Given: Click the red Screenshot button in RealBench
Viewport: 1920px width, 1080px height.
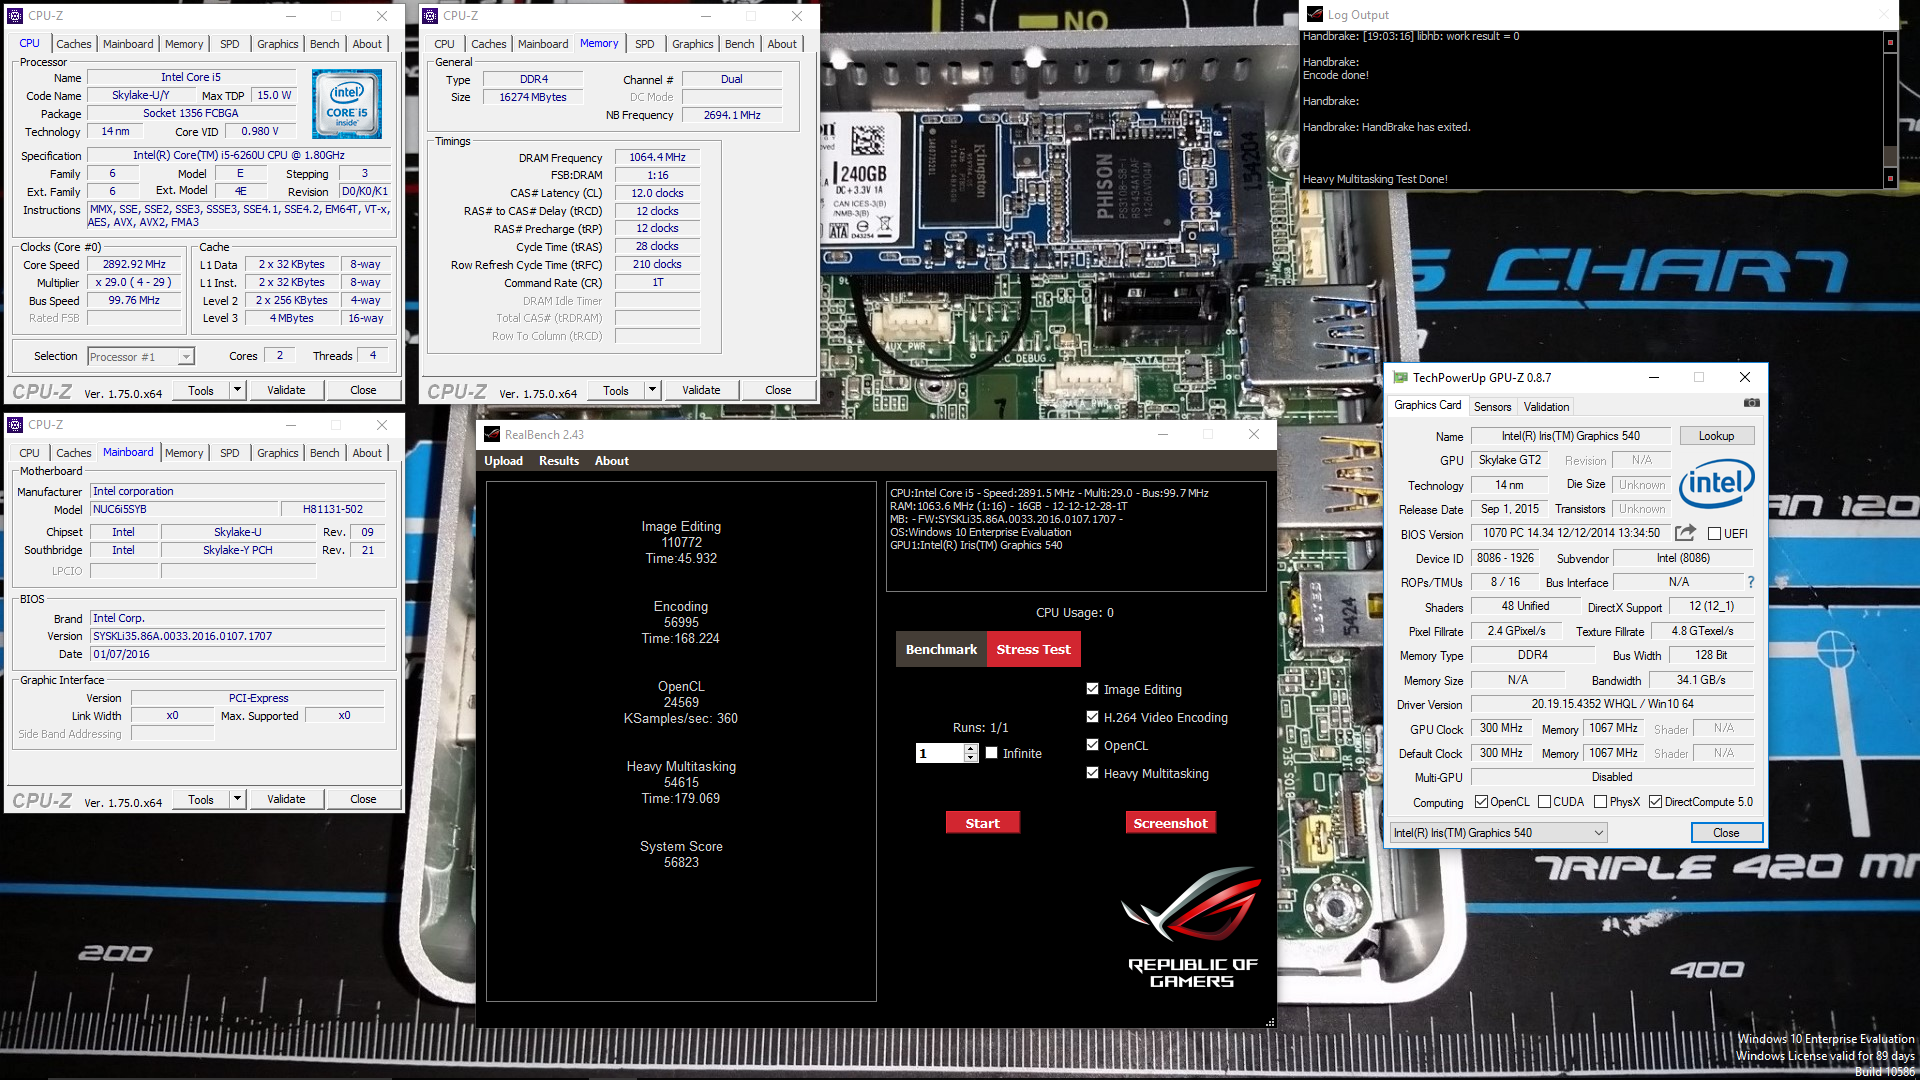Looking at the screenshot, I should pos(1170,823).
